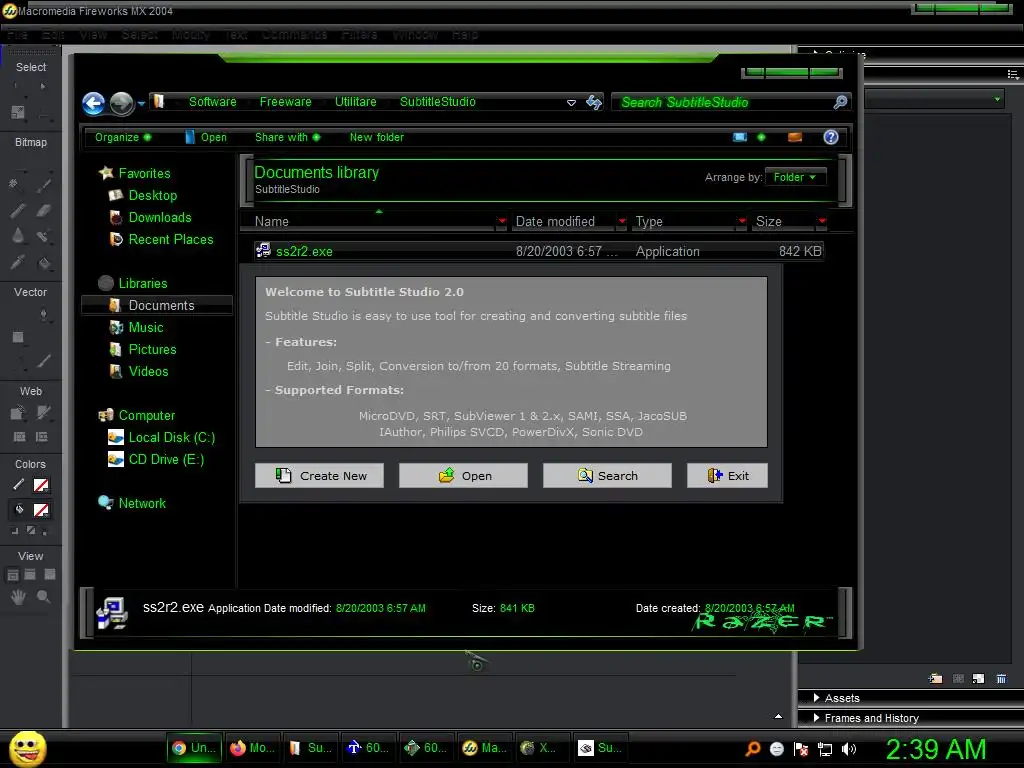Open the stroke color swatch
Image resolution: width=1024 pixels, height=768 pixels.
(41, 485)
